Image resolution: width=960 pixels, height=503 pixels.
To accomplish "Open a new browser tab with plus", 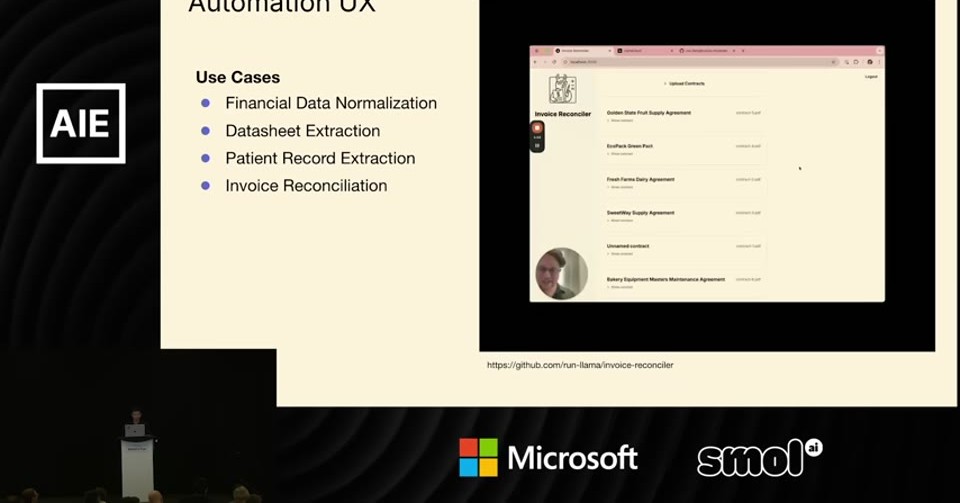I will [743, 51].
